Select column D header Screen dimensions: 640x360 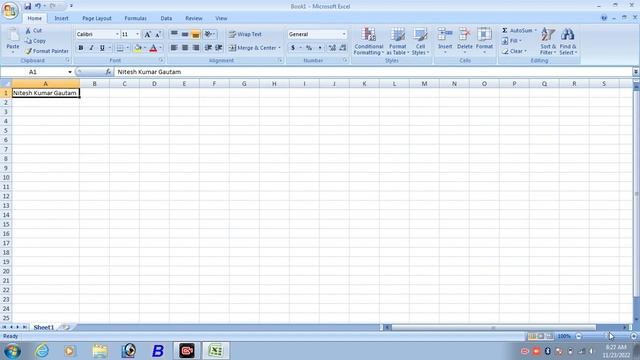point(154,84)
